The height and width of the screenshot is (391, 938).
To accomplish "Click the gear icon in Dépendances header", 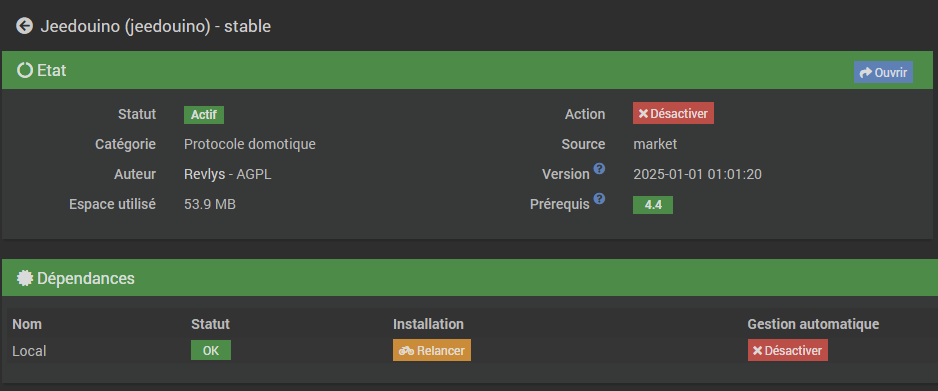I will pyautogui.click(x=25, y=278).
